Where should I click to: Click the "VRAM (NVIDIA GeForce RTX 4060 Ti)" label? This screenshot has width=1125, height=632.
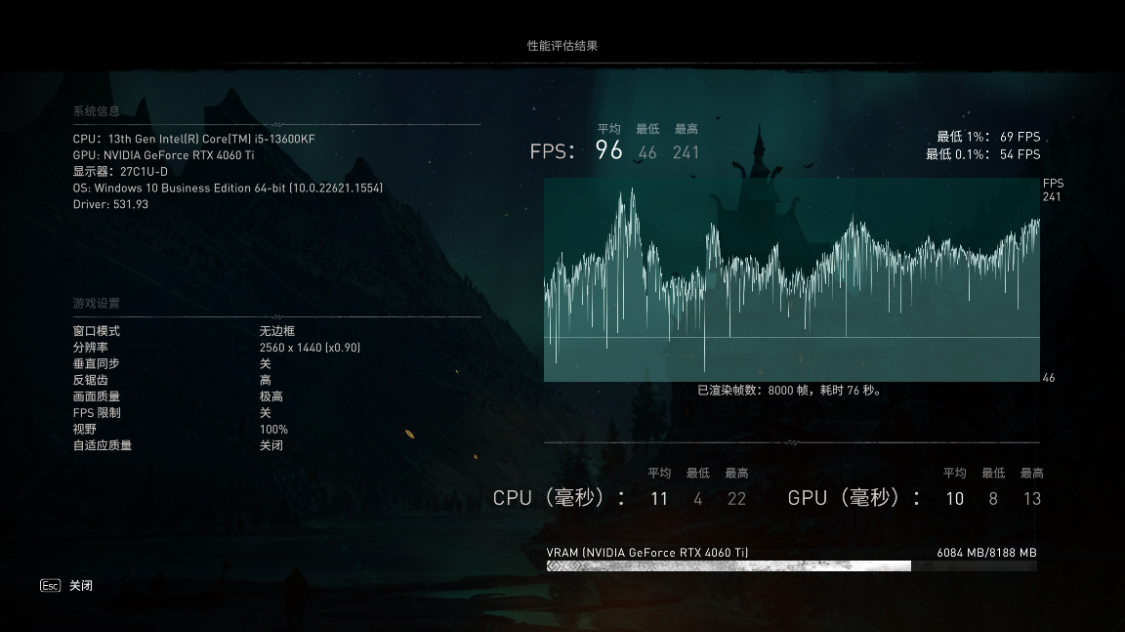(x=647, y=552)
